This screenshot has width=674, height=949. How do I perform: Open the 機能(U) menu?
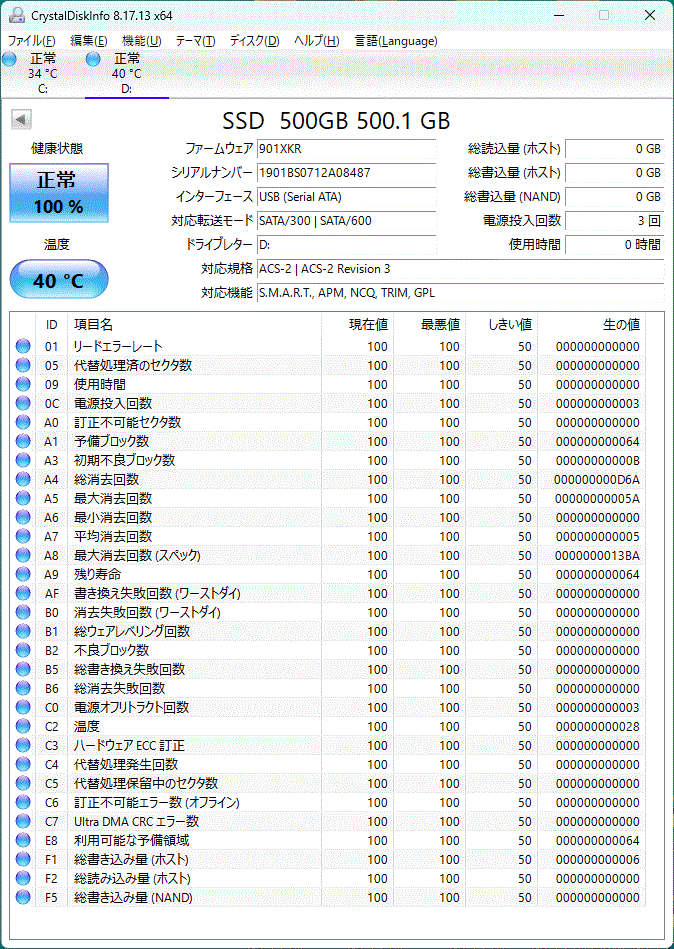coord(142,41)
